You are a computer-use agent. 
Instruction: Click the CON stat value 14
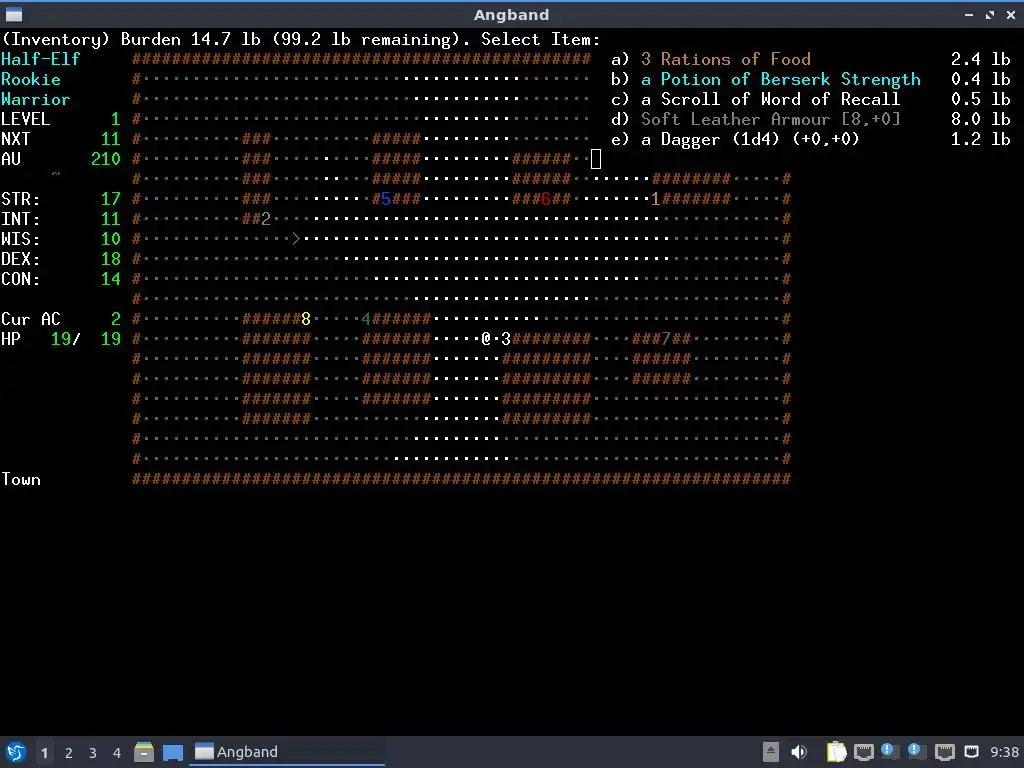click(x=110, y=279)
